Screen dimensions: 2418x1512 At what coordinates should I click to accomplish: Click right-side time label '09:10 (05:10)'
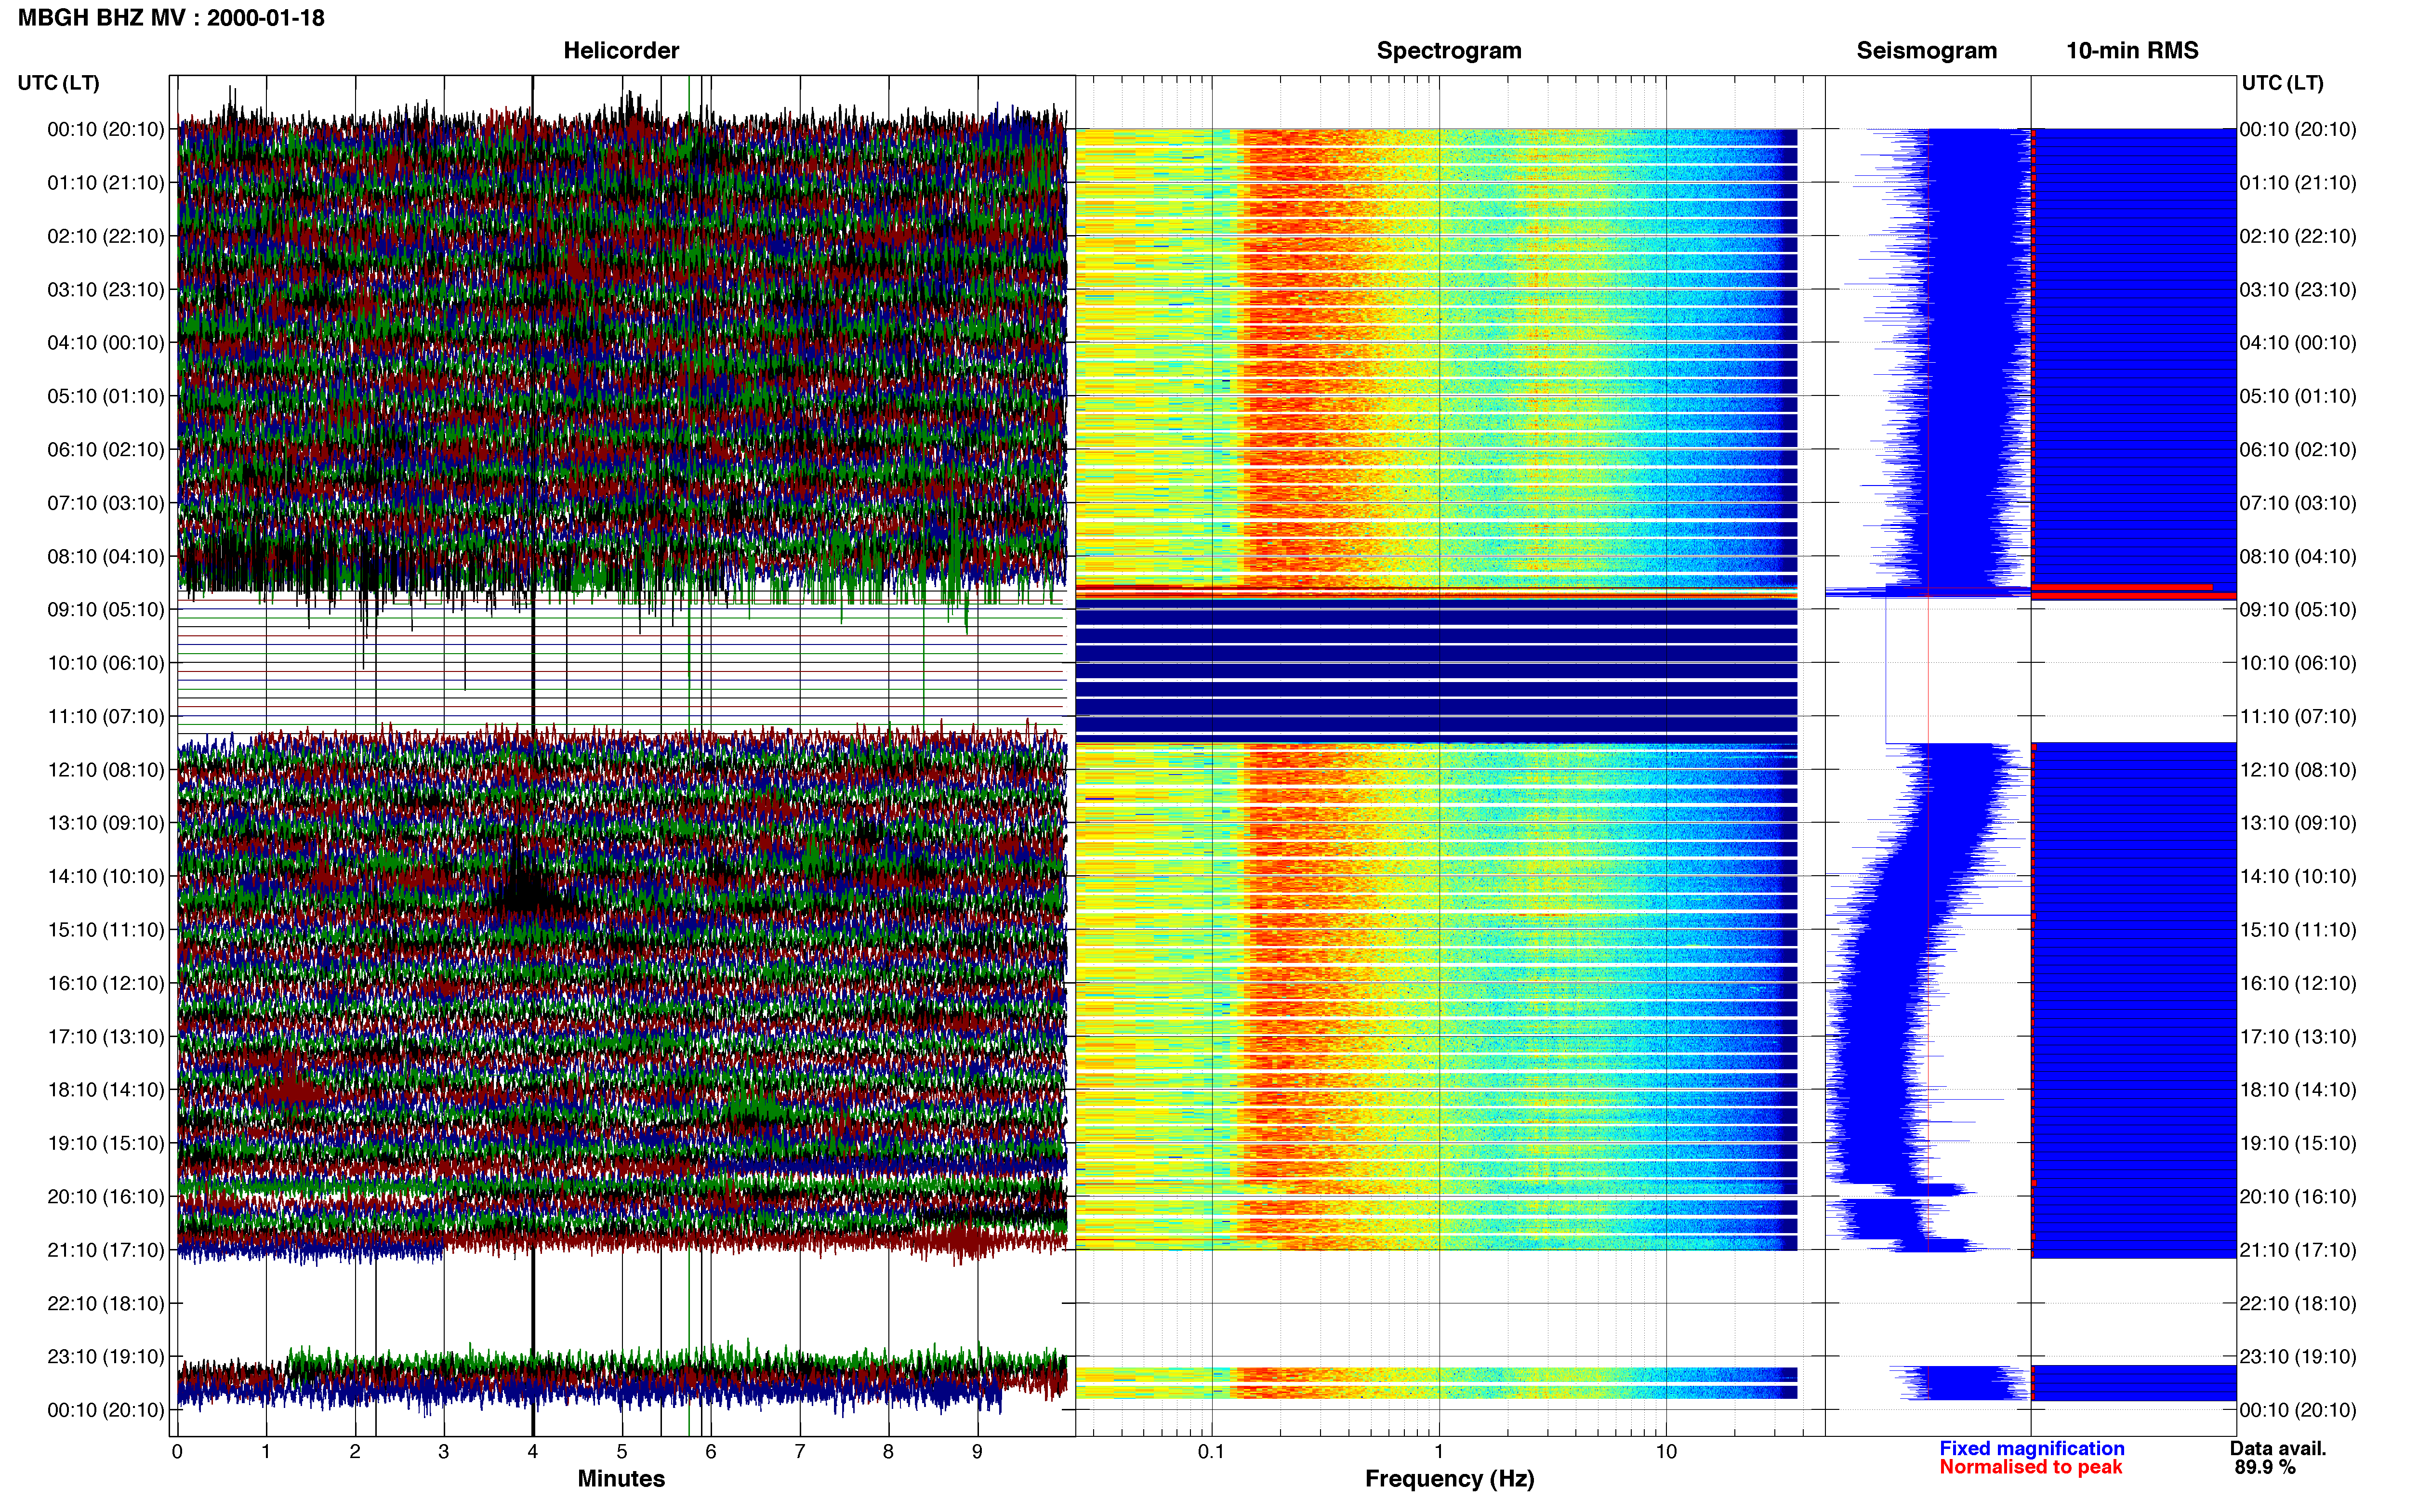click(2298, 610)
